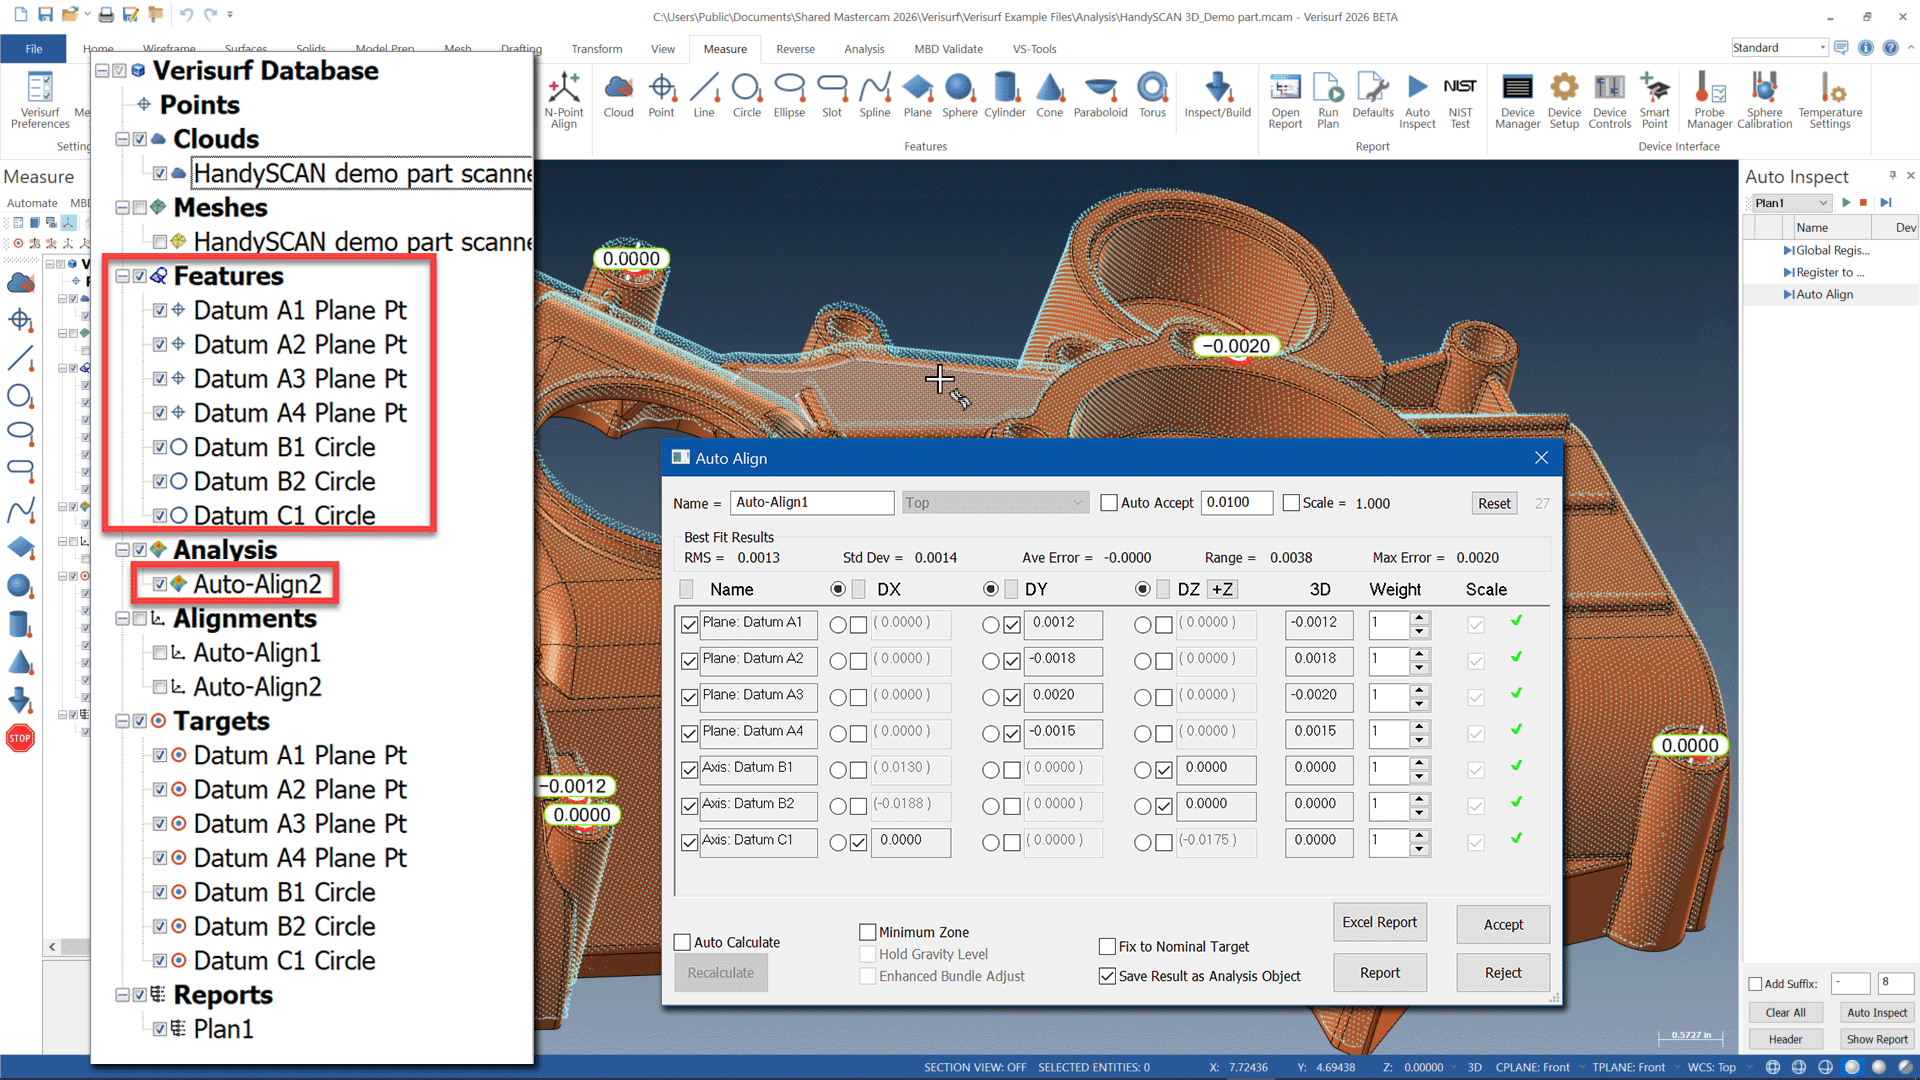This screenshot has height=1080, width=1920.
Task: Click the Clear All button
Action: pyautogui.click(x=1785, y=1012)
